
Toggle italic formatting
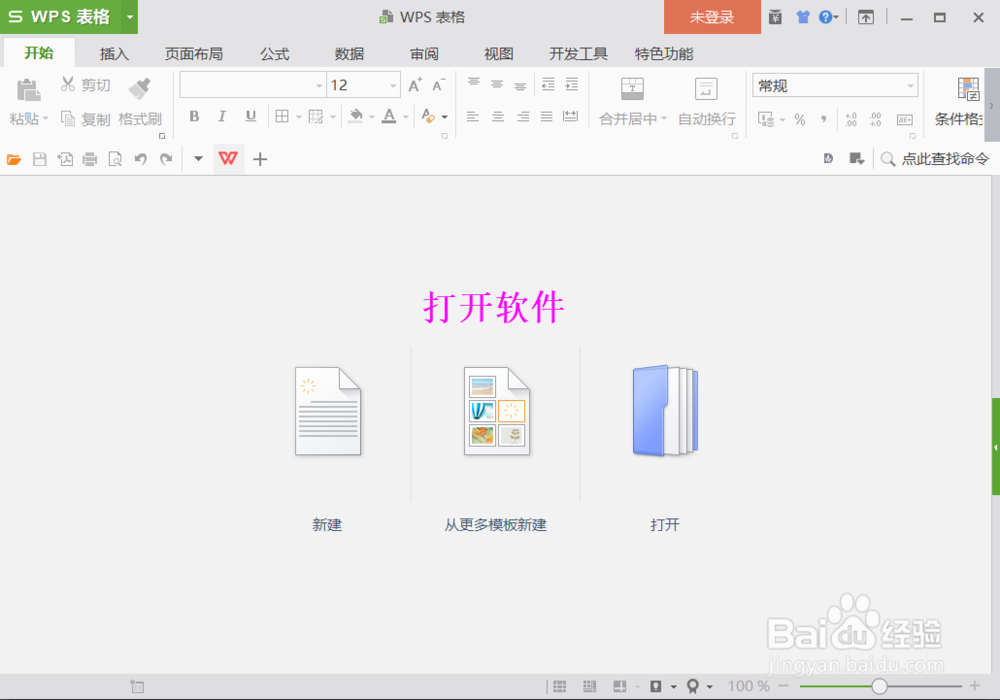[x=221, y=117]
